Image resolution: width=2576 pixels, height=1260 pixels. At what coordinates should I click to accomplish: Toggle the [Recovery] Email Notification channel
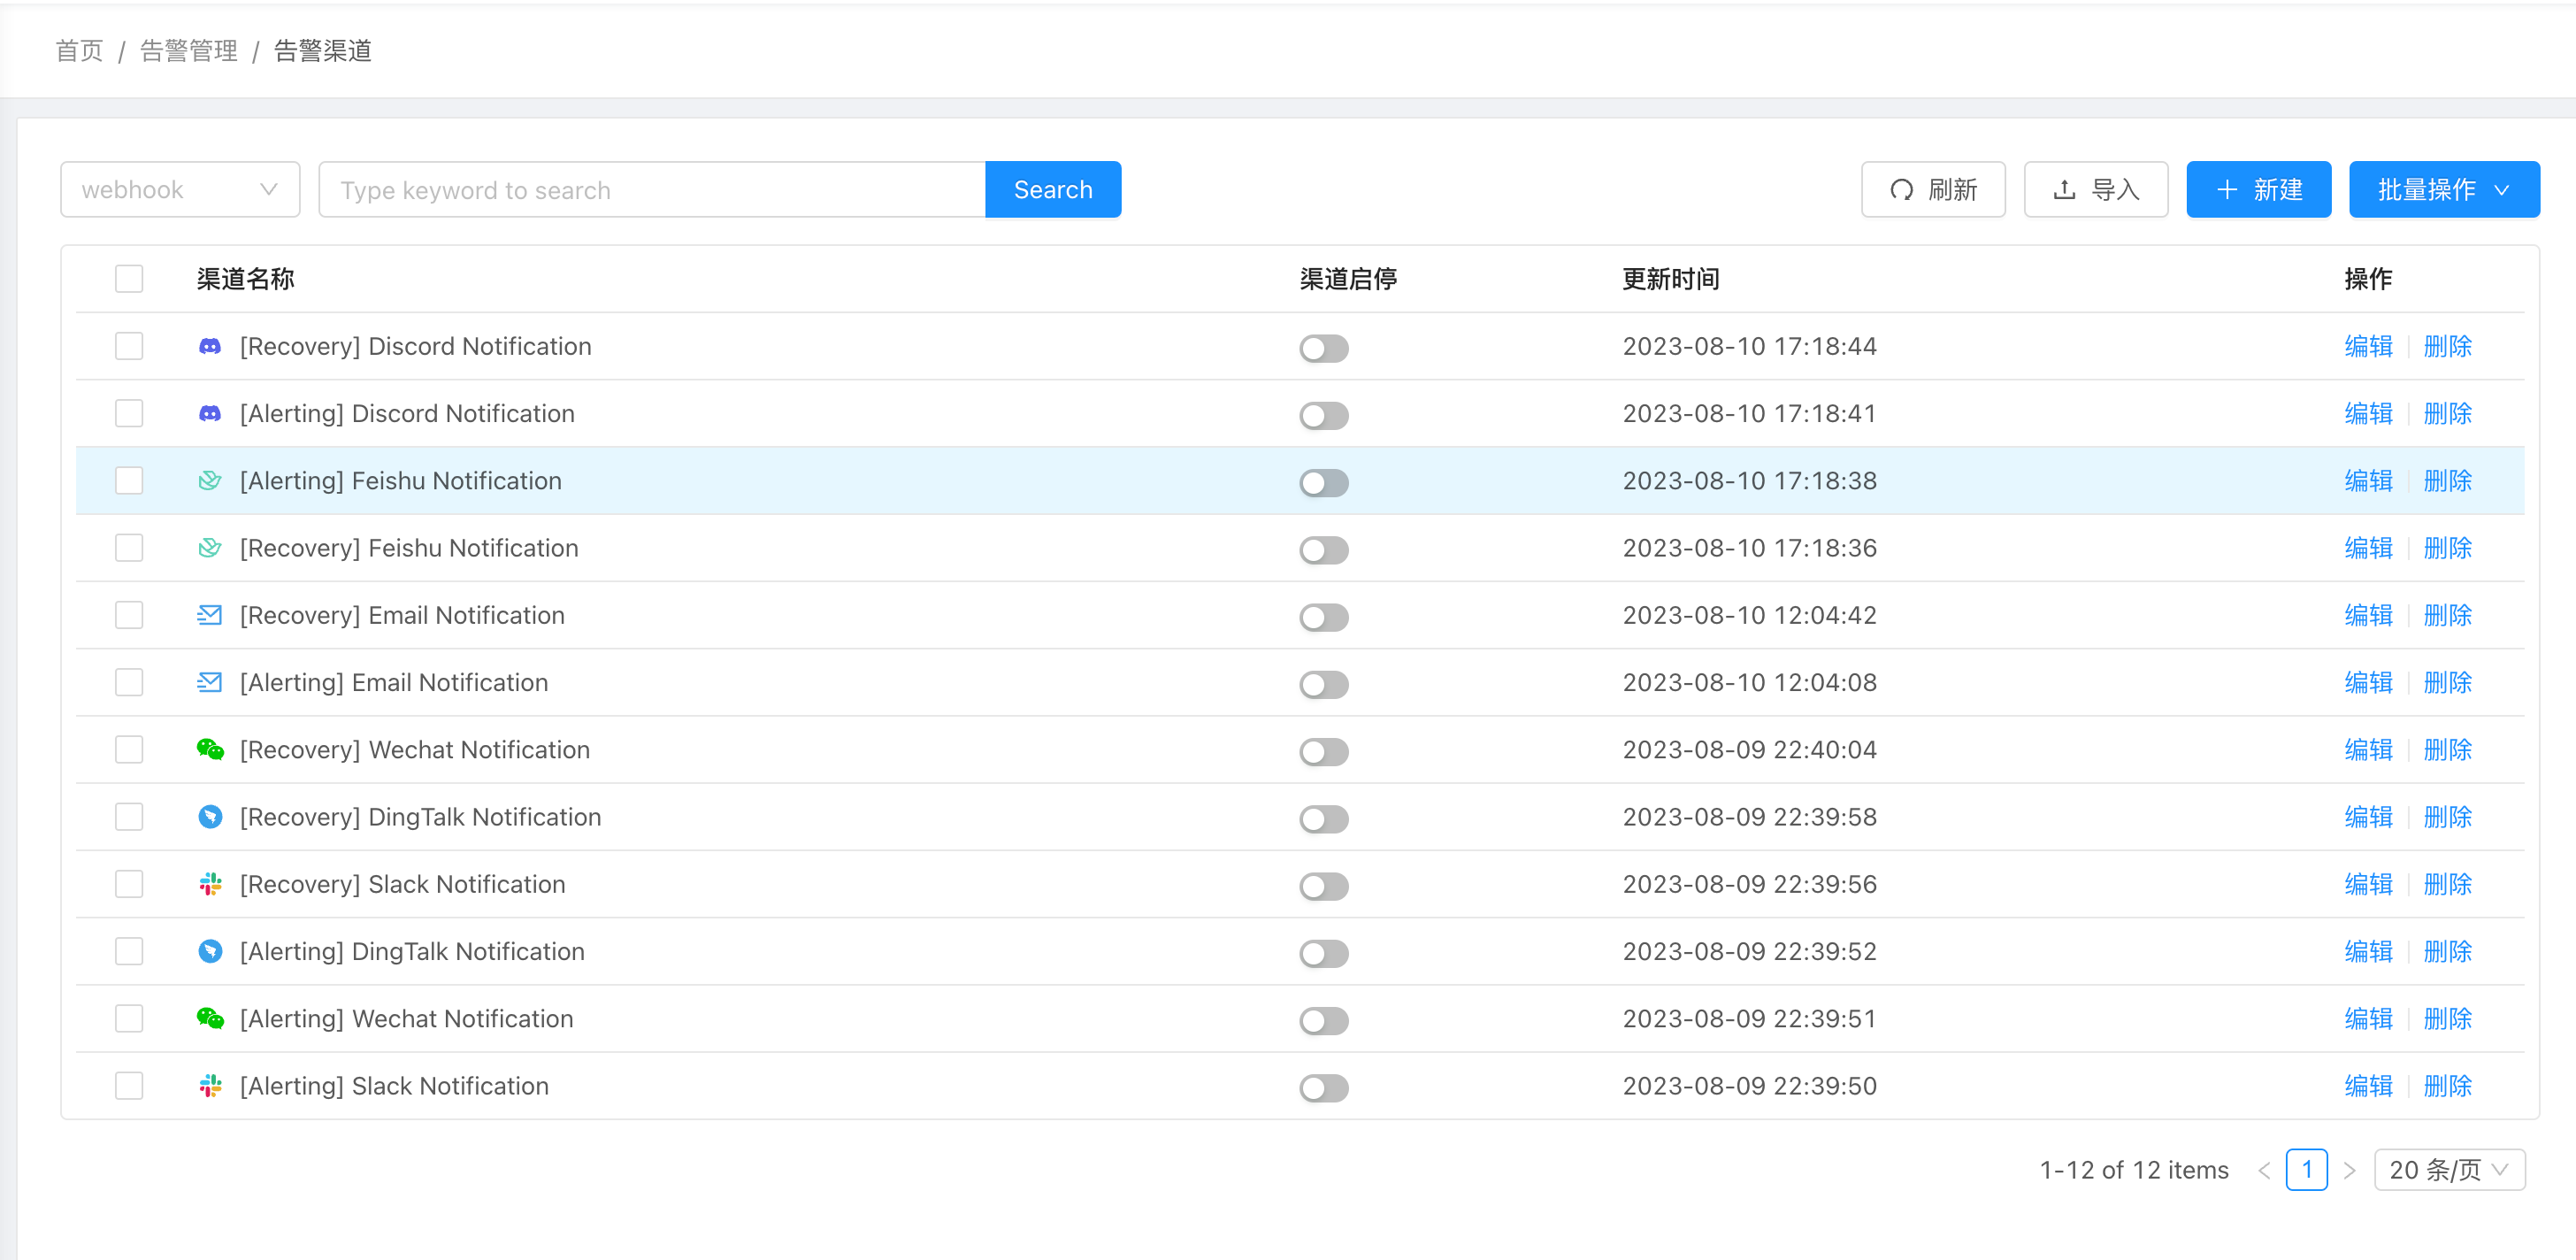tap(1322, 614)
